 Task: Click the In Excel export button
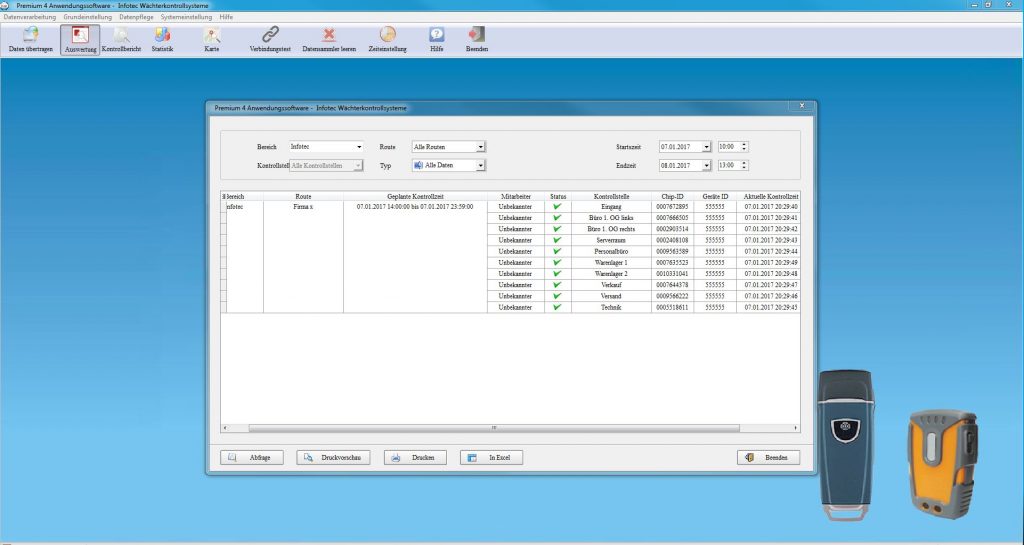[x=491, y=457]
